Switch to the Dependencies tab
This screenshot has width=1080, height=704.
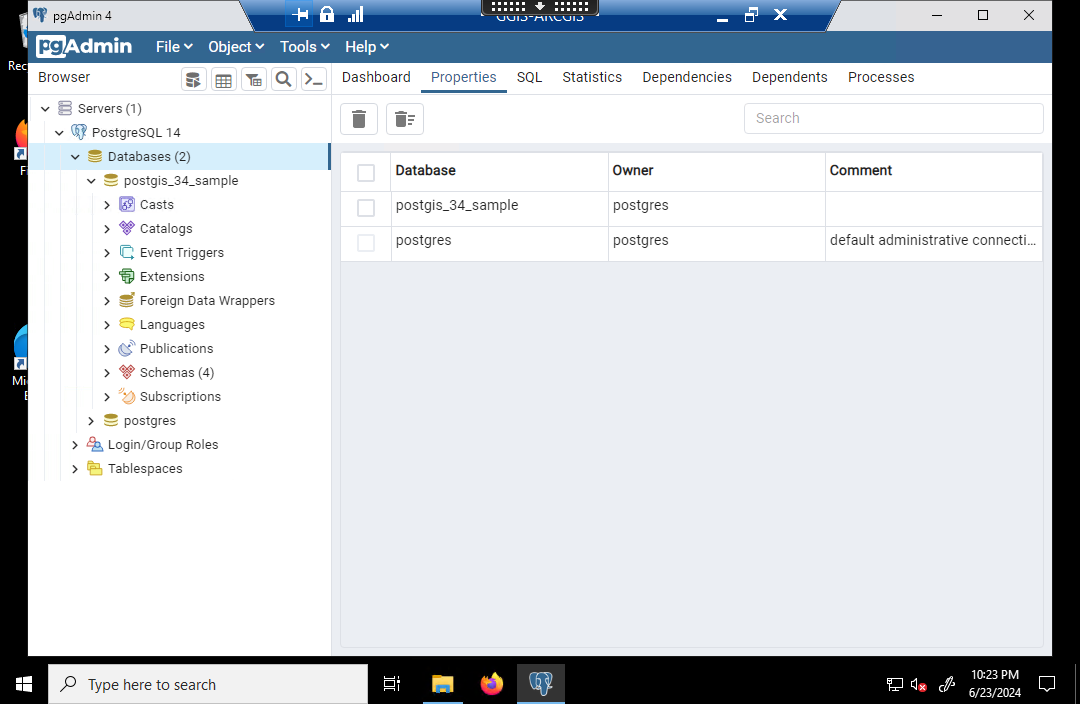[x=686, y=77]
